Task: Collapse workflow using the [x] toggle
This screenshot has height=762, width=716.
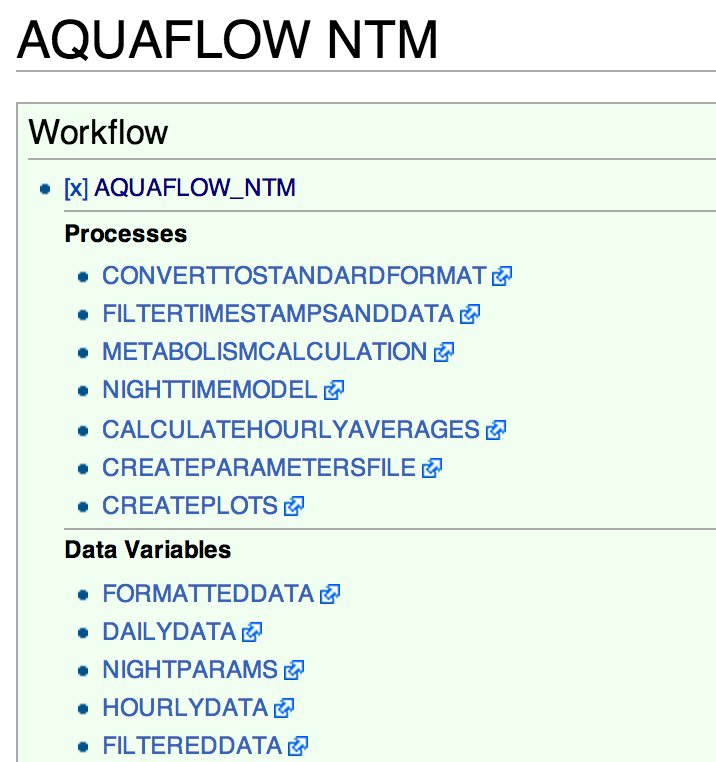Action: pyautogui.click(x=76, y=188)
